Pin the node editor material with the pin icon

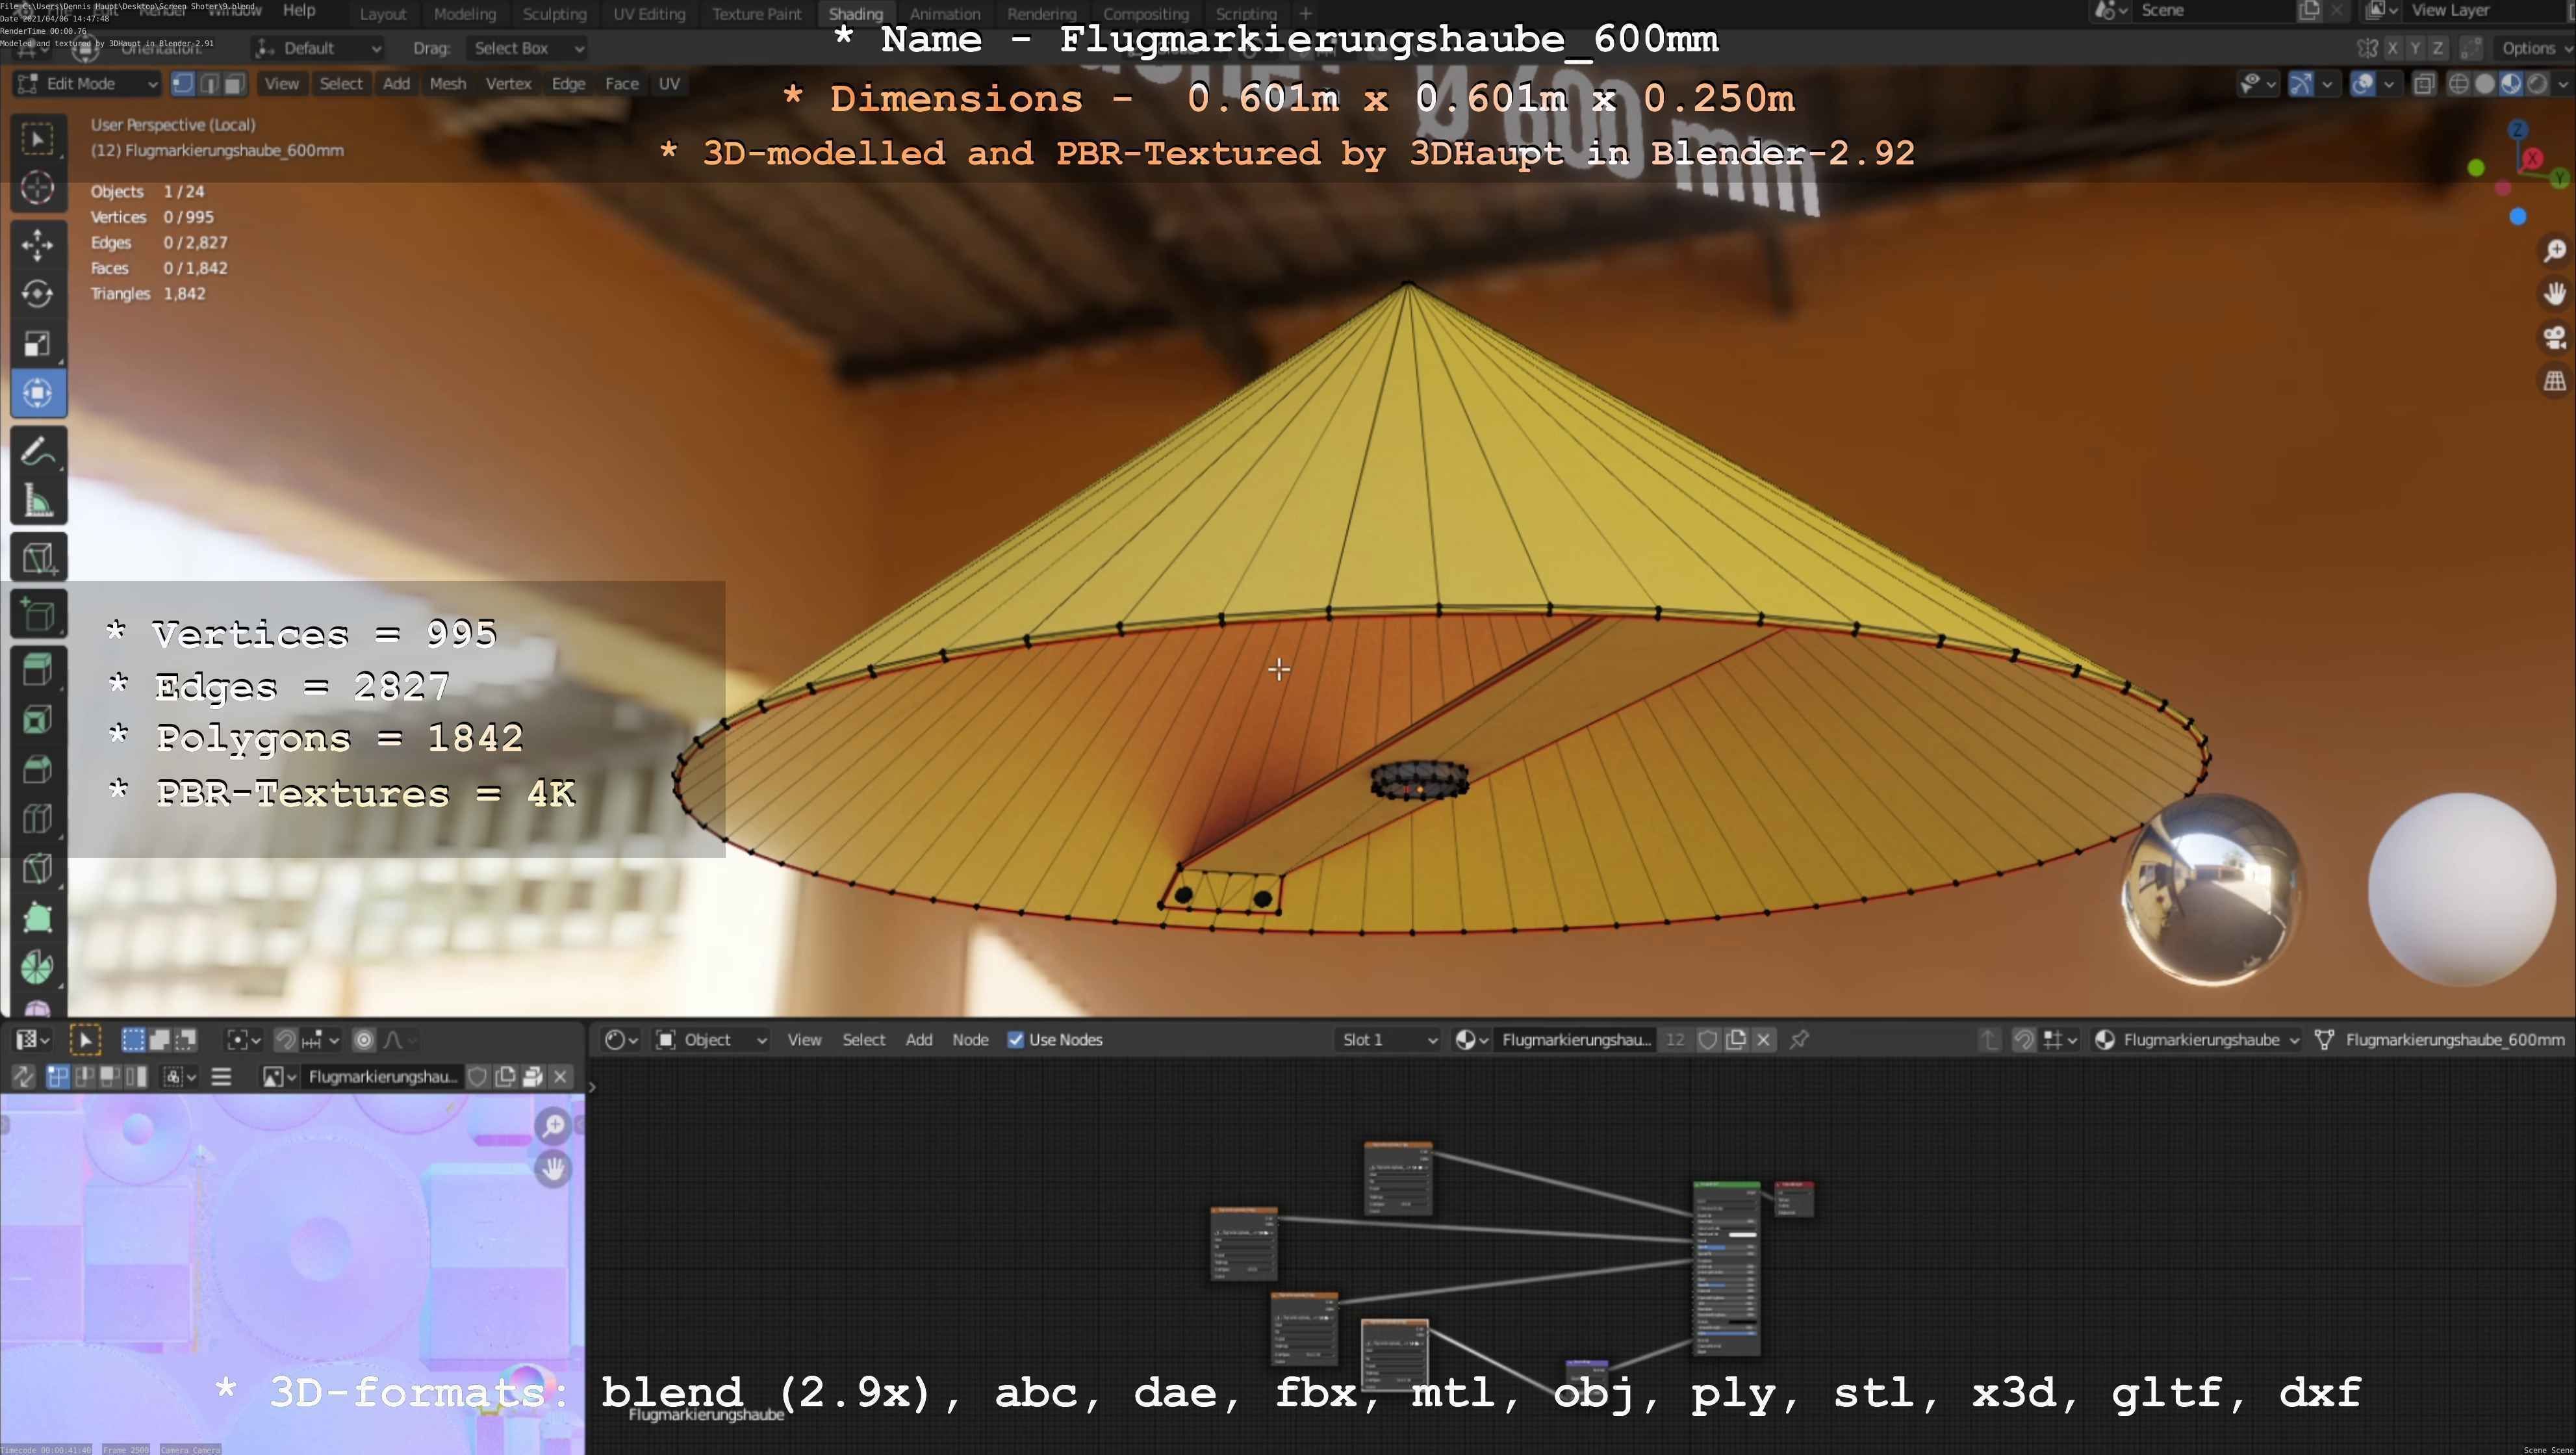click(1799, 1040)
